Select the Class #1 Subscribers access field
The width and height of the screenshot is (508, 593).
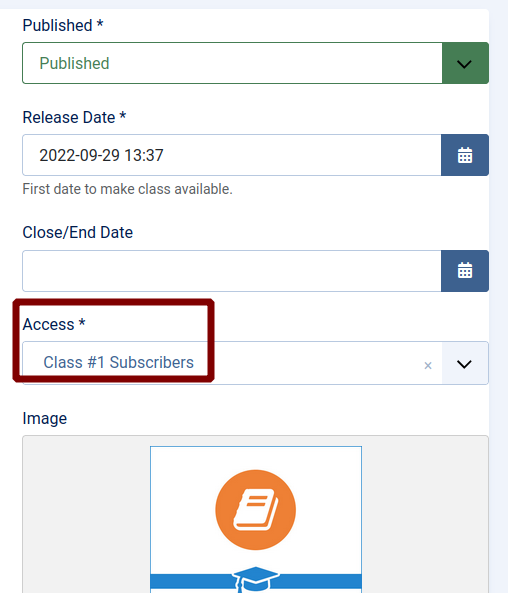coord(232,363)
